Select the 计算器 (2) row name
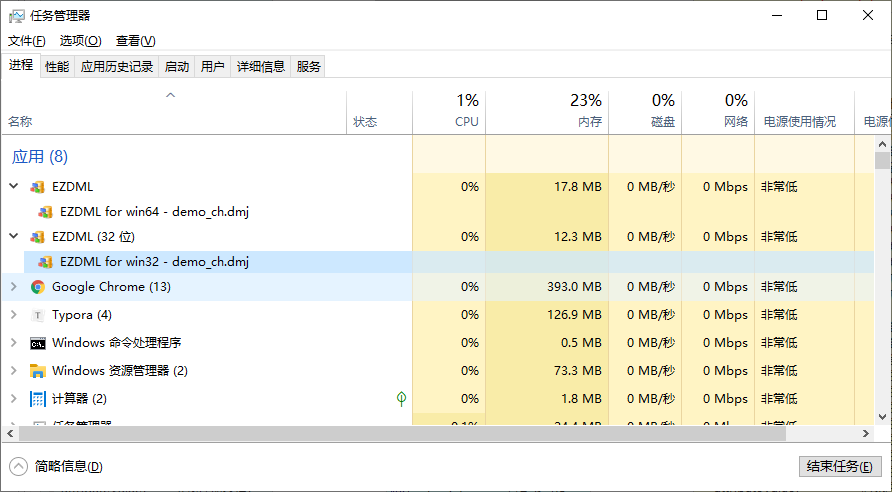892x492 pixels. coord(79,398)
